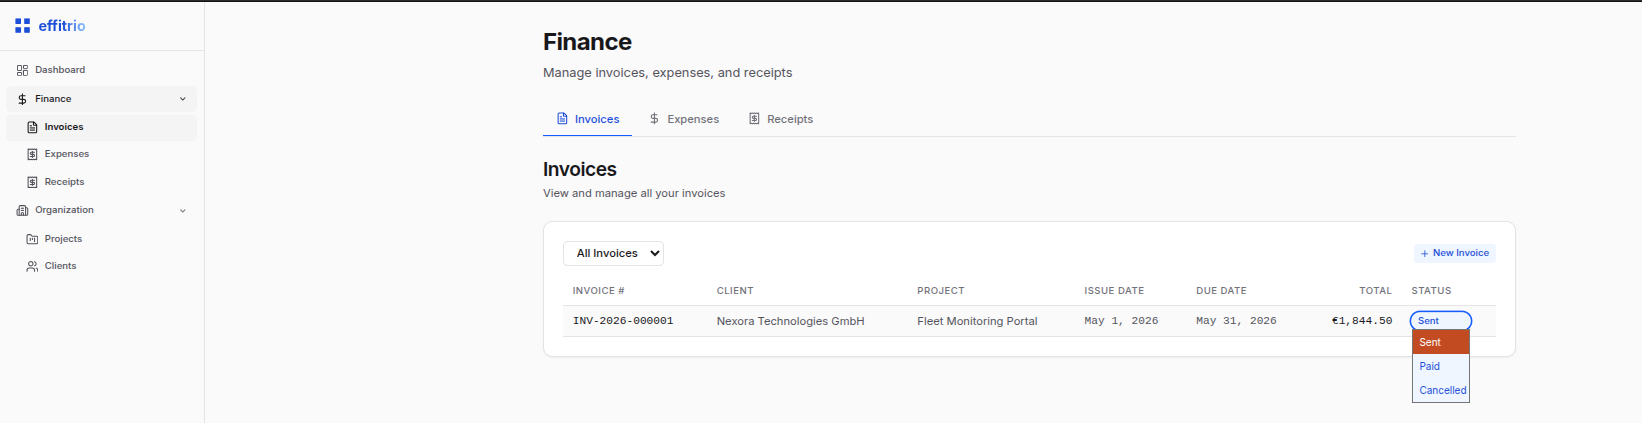Choose Sent option in status list
The width and height of the screenshot is (1642, 423).
(1441, 342)
